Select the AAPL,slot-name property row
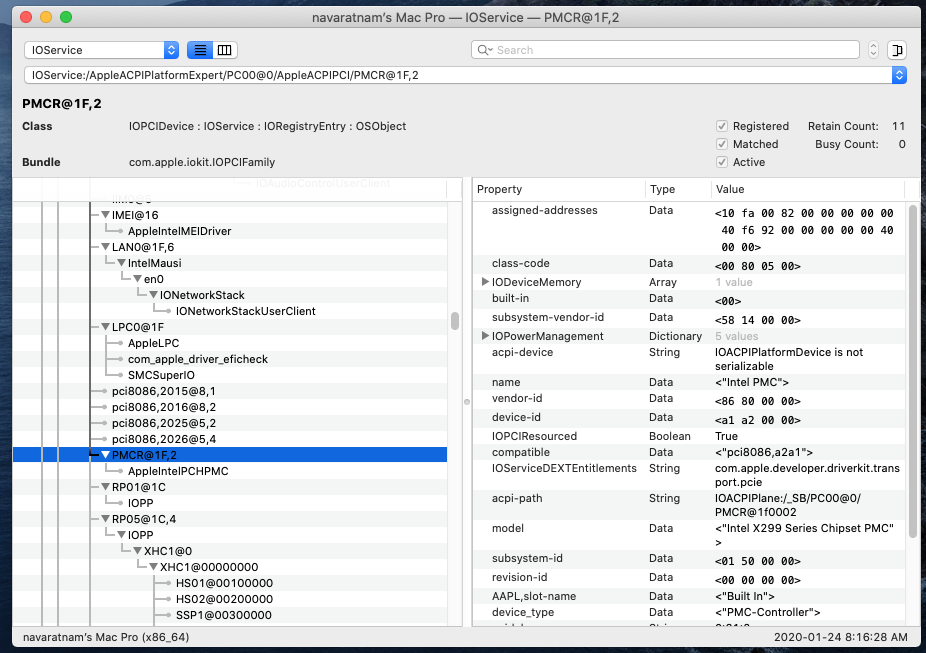Screen dimensions: 926x653 point(689,596)
